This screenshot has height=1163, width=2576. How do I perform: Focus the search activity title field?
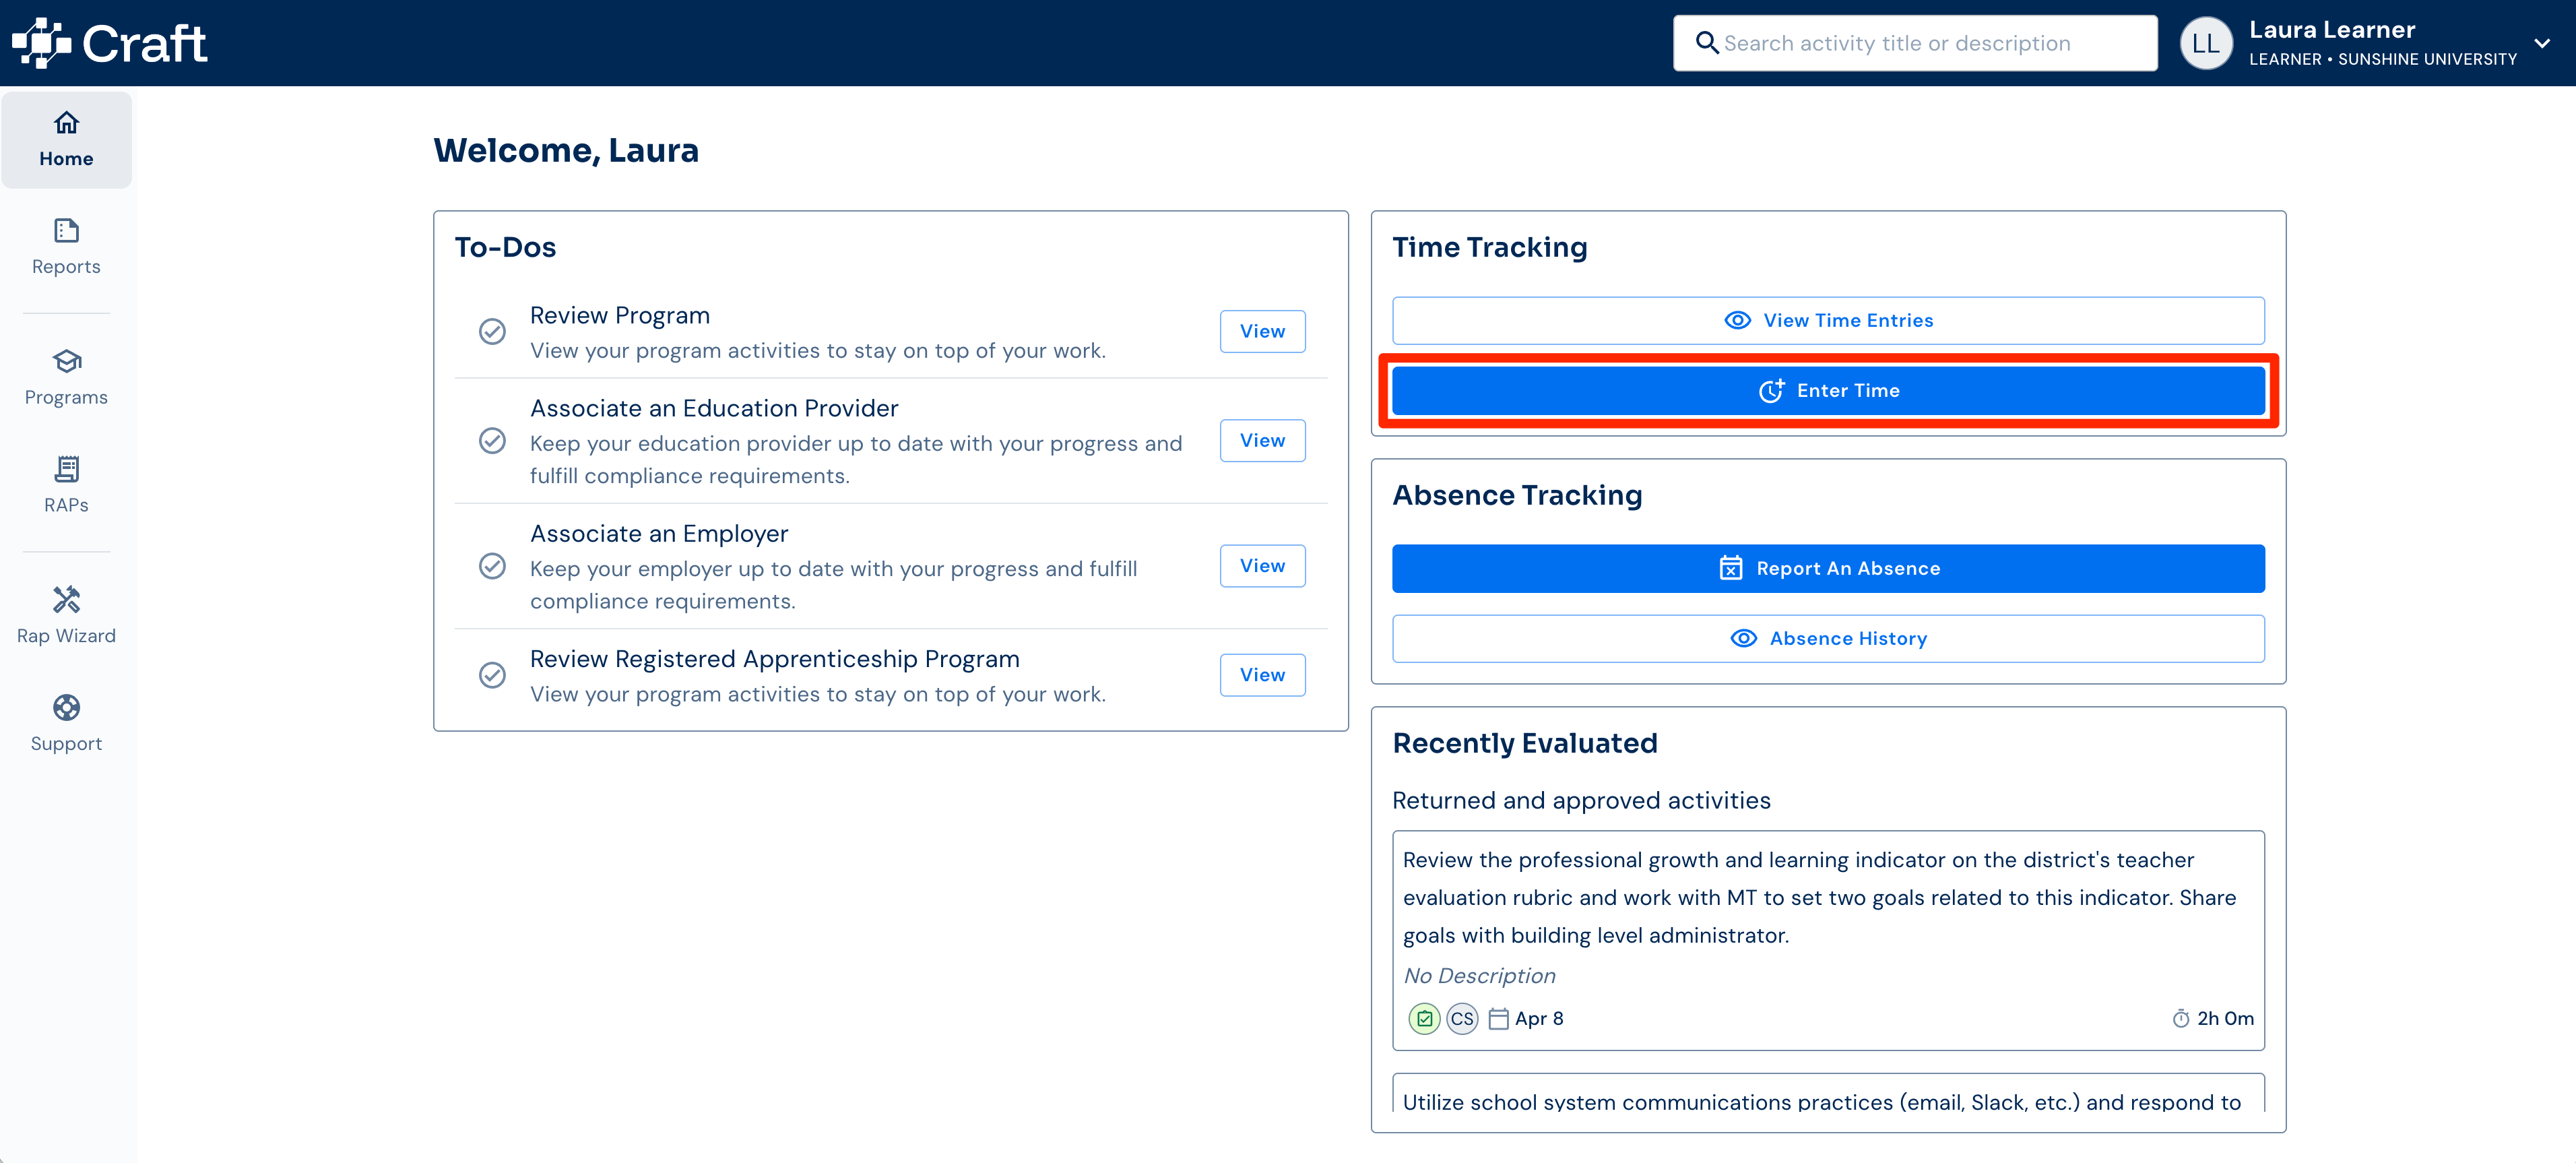[1914, 43]
